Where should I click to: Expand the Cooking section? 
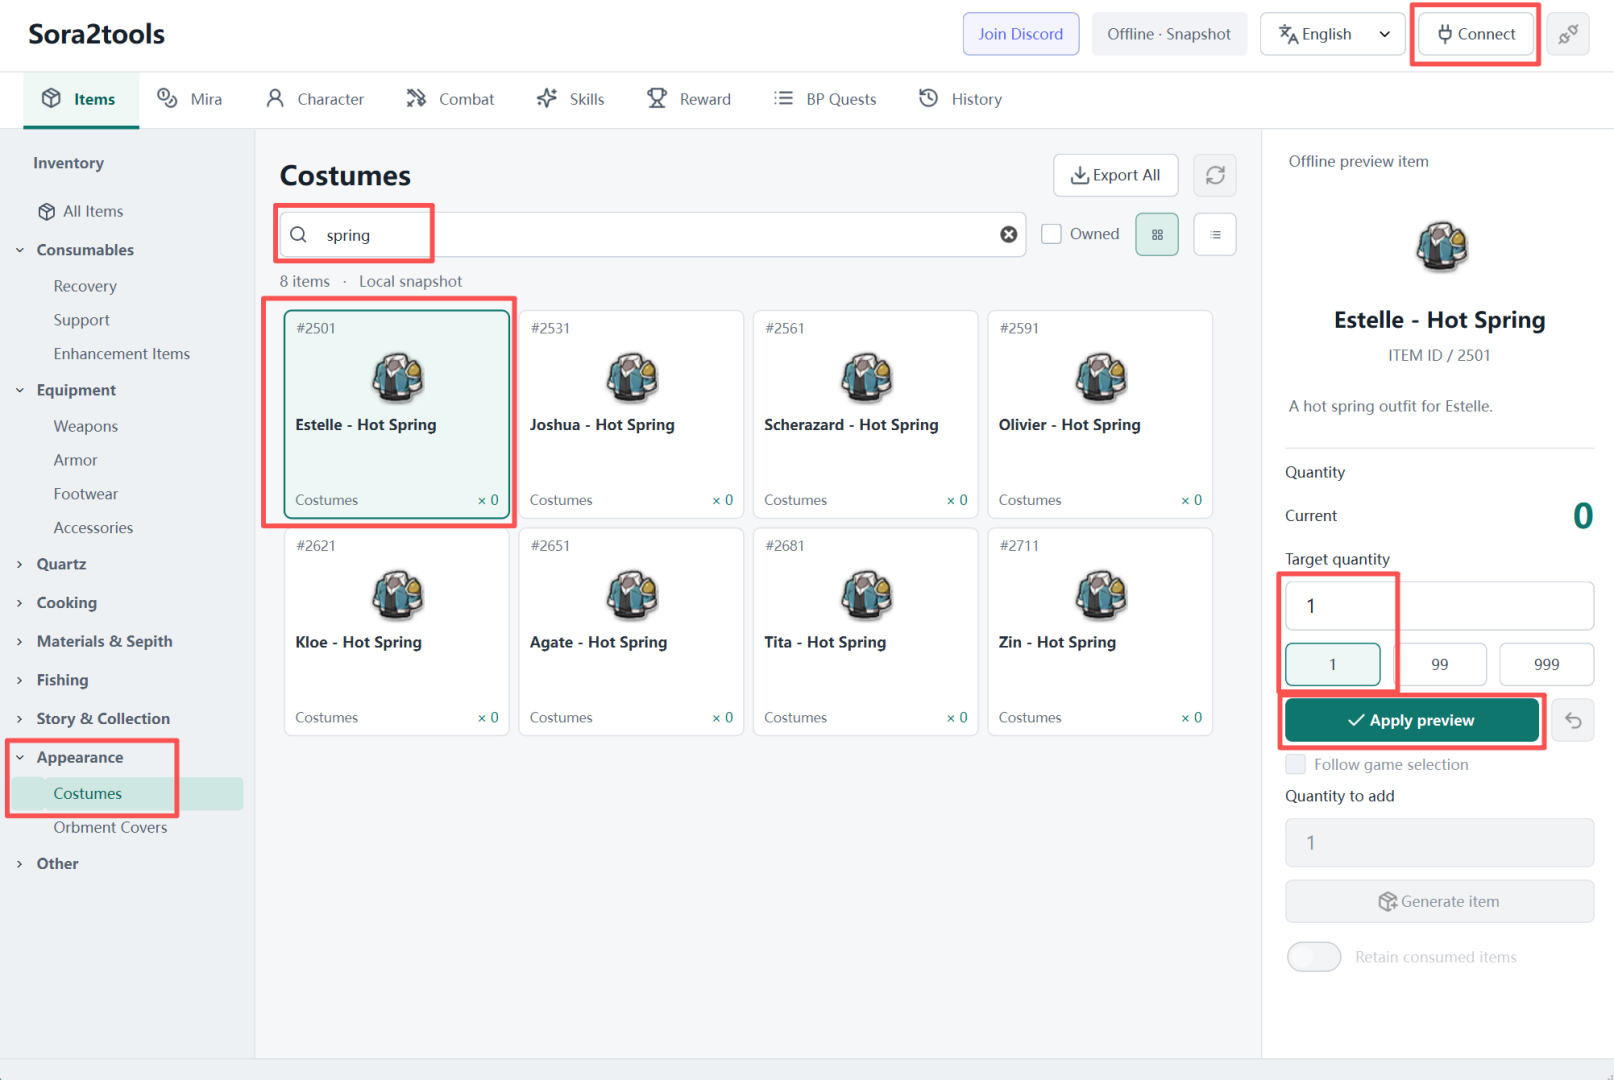coord(20,603)
